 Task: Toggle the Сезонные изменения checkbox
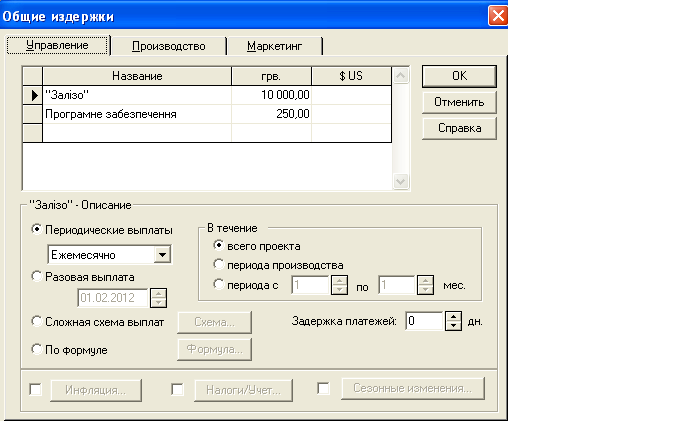point(323,388)
